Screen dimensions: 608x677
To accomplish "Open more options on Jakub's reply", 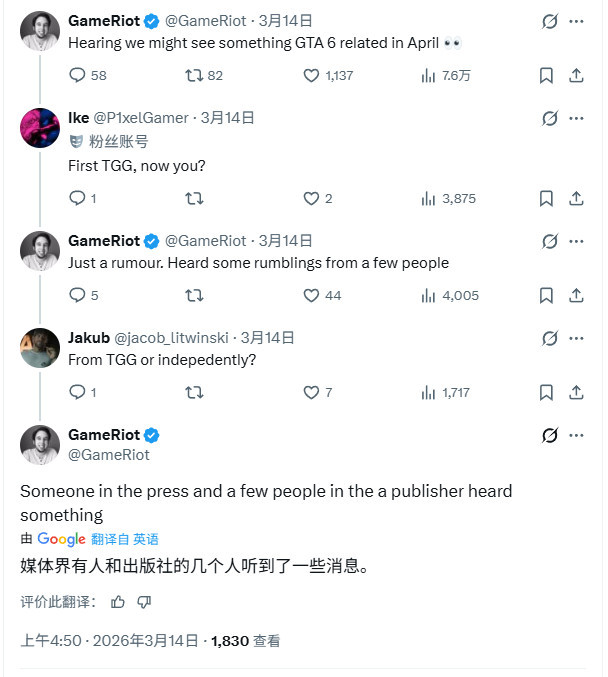I will point(578,338).
